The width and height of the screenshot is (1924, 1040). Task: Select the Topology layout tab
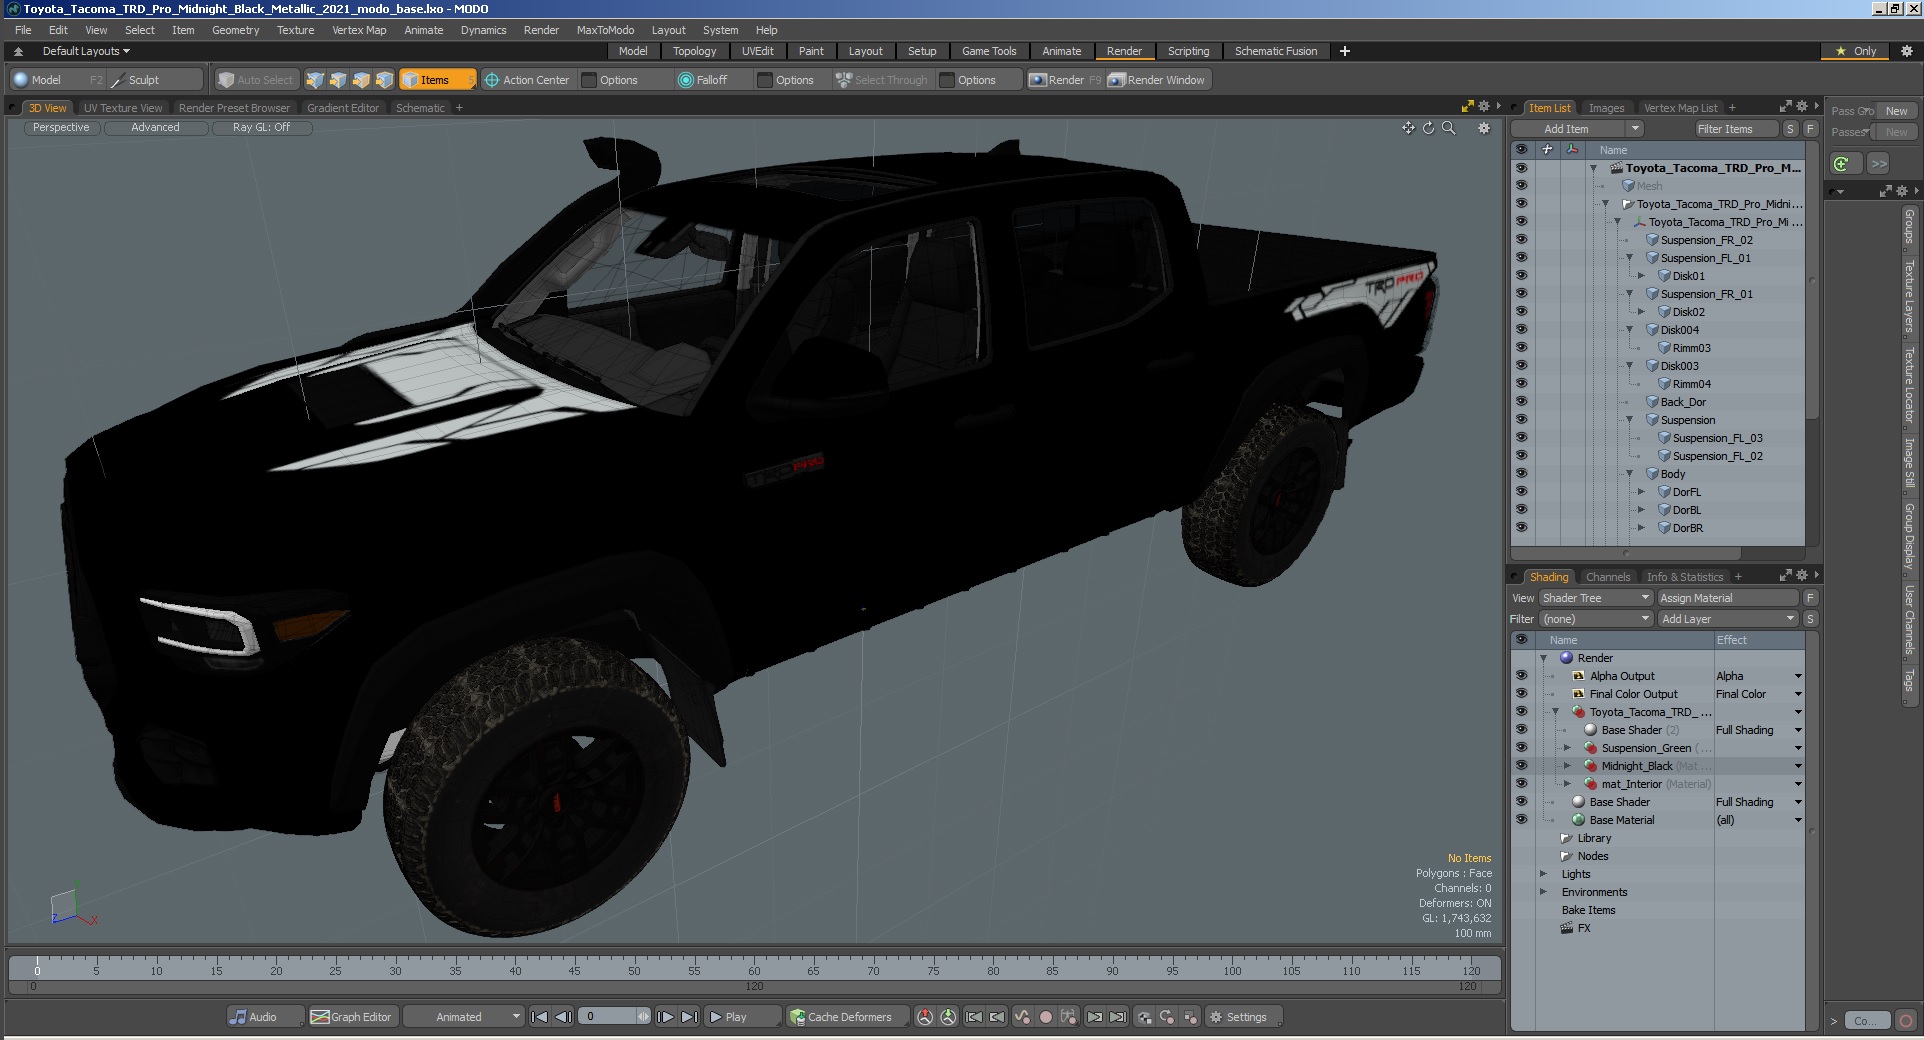694,51
